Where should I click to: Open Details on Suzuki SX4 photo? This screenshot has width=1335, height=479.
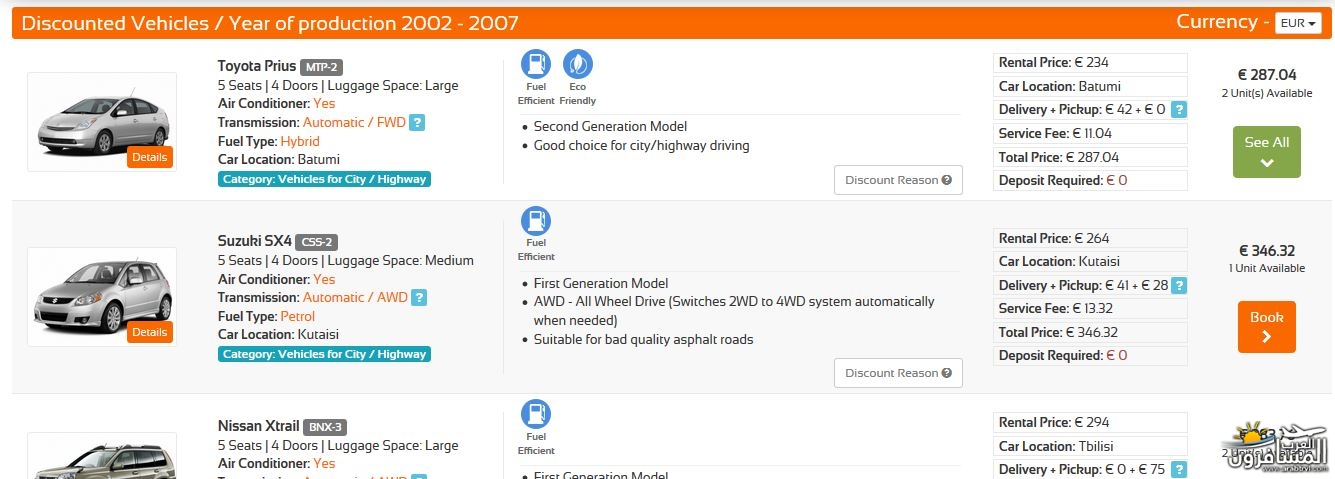[x=150, y=332]
